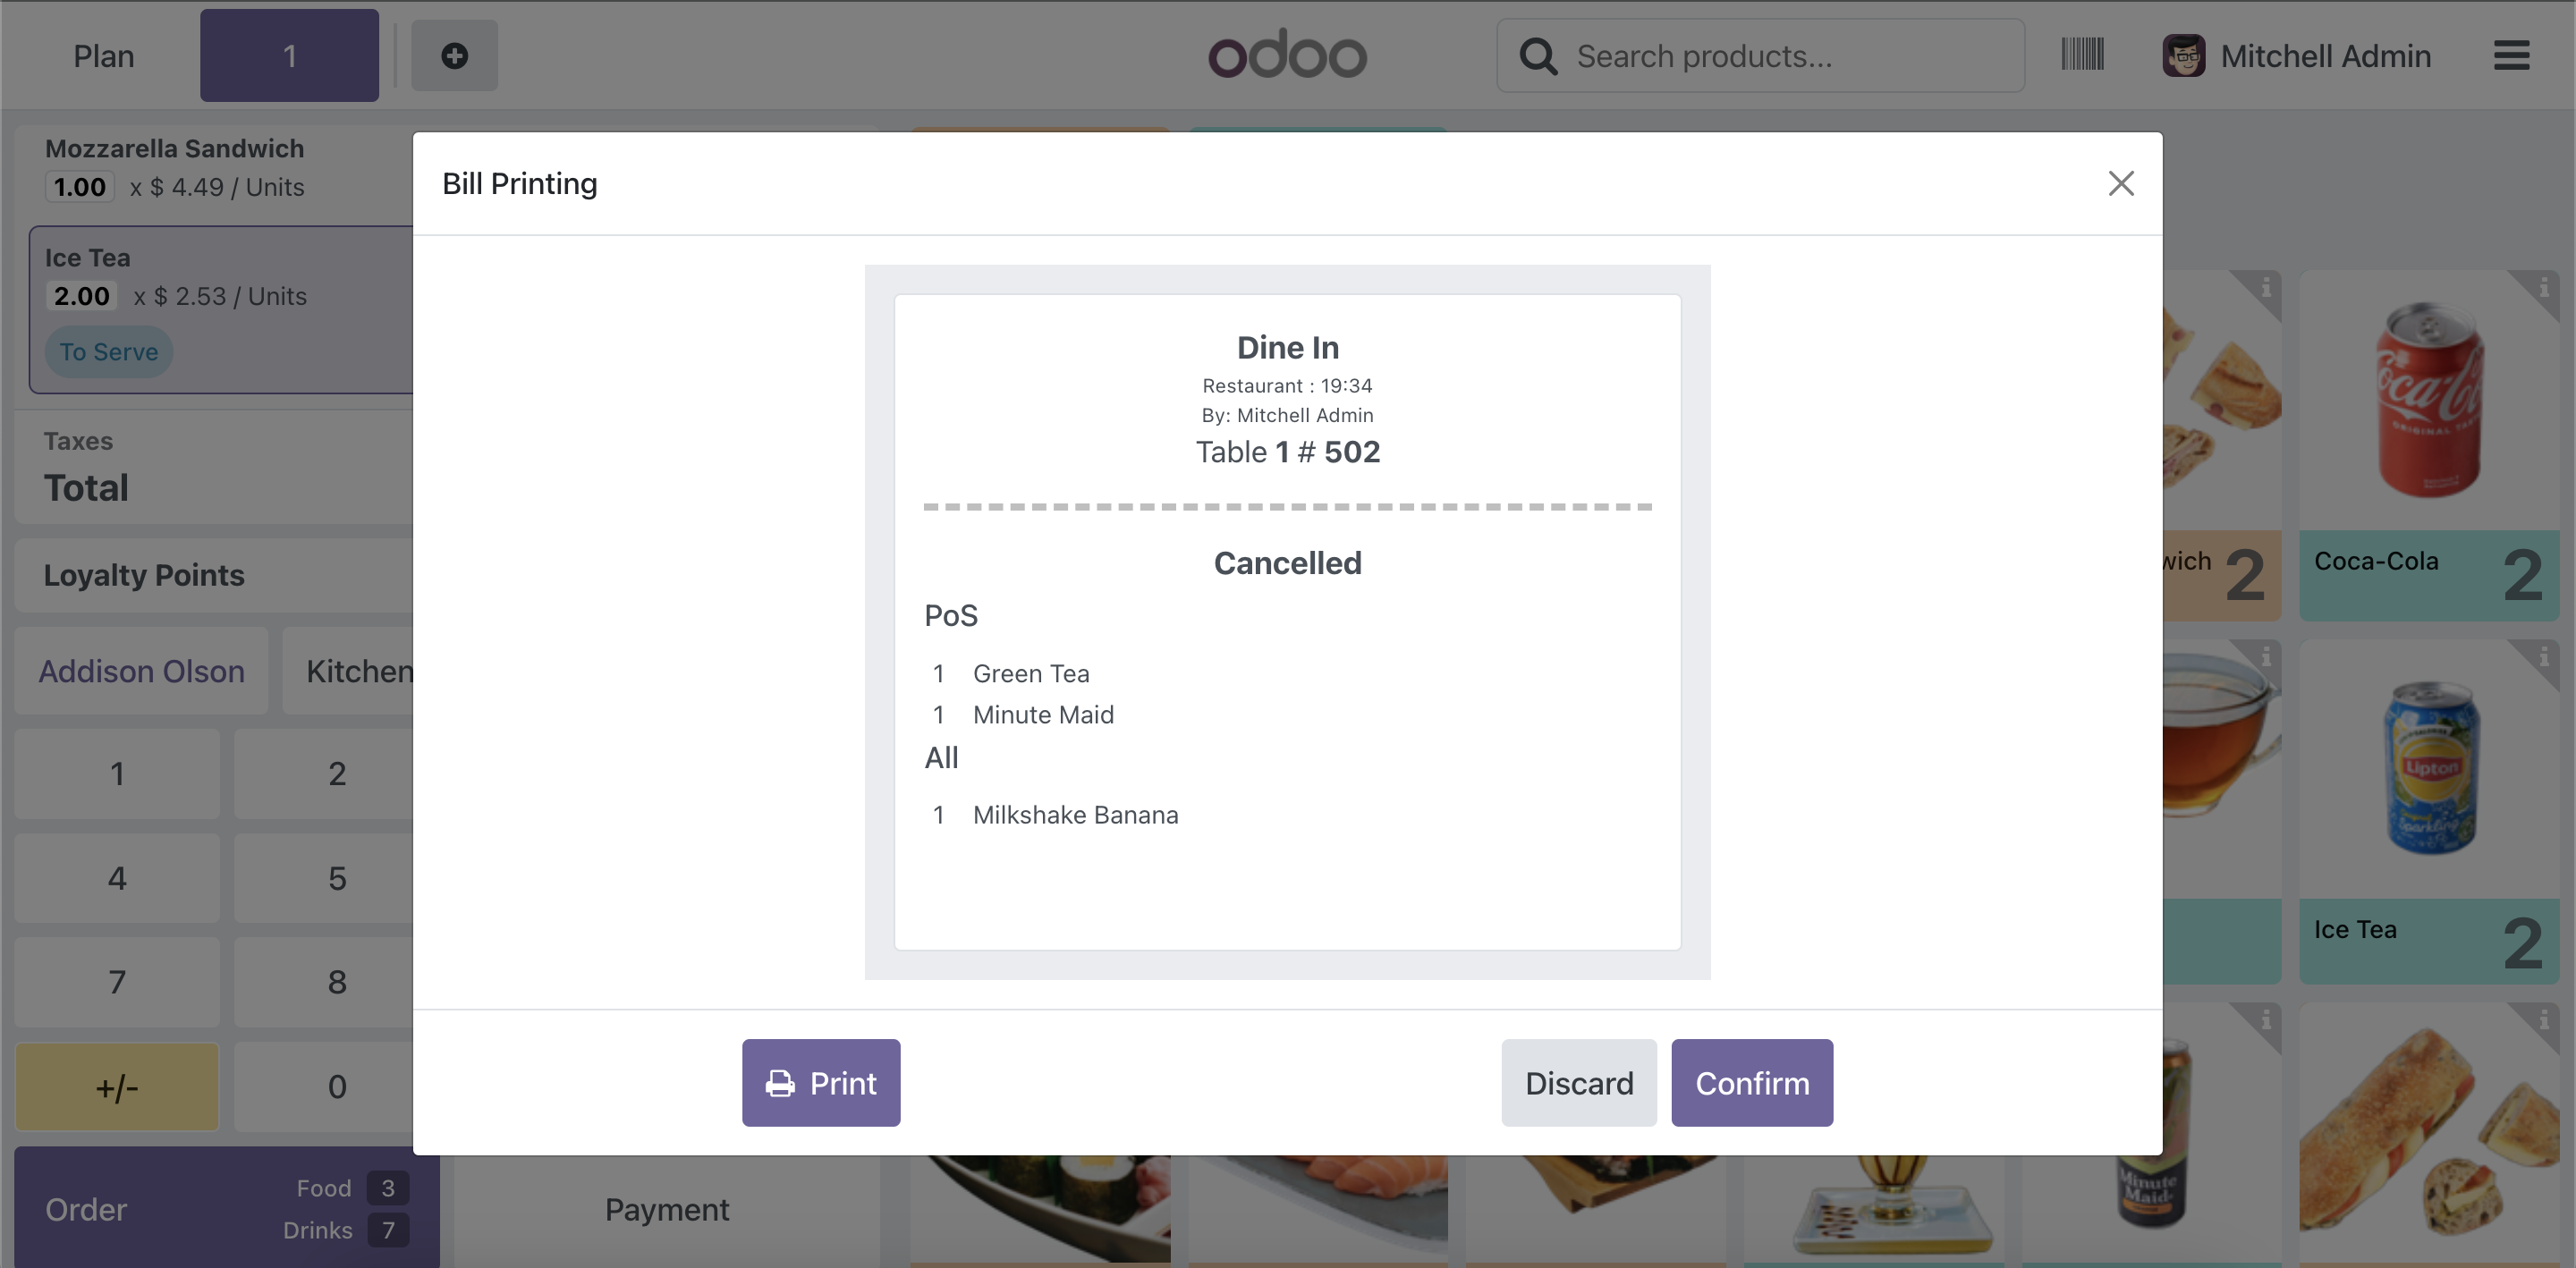Image resolution: width=2576 pixels, height=1268 pixels.
Task: Open the hamburger menu icon
Action: [x=2511, y=56]
